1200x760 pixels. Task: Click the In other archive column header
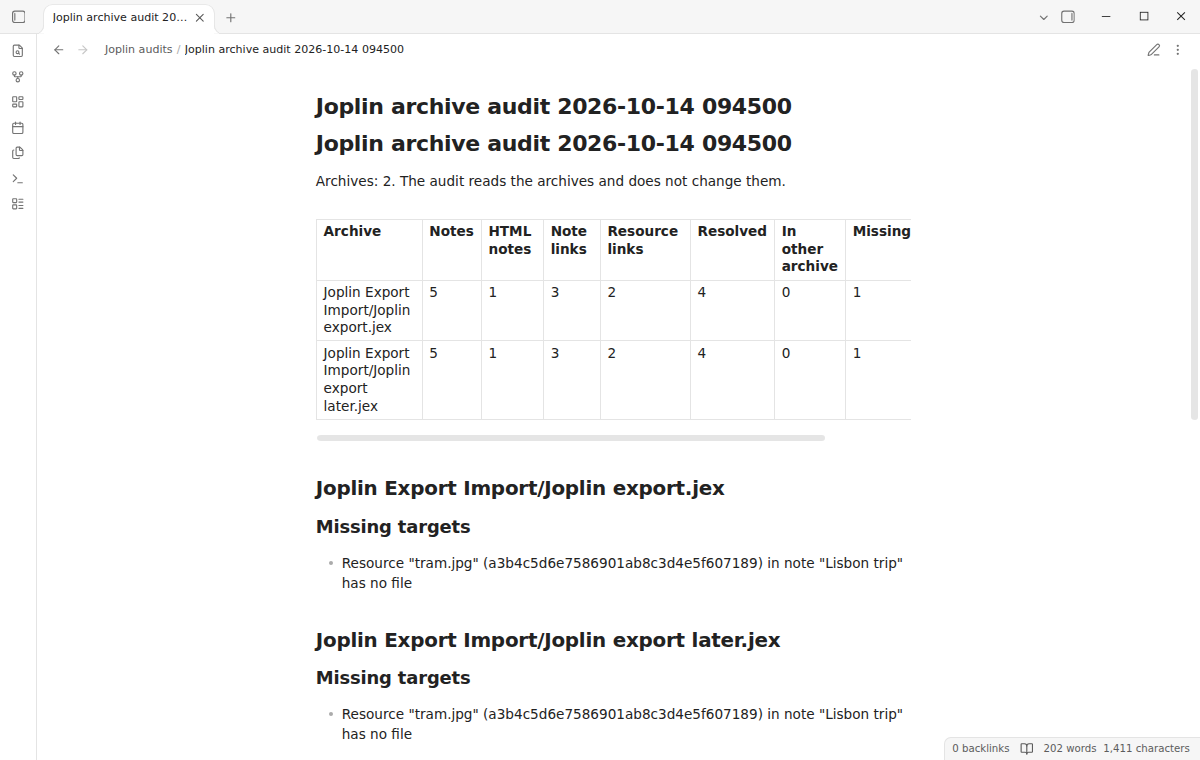click(x=810, y=250)
